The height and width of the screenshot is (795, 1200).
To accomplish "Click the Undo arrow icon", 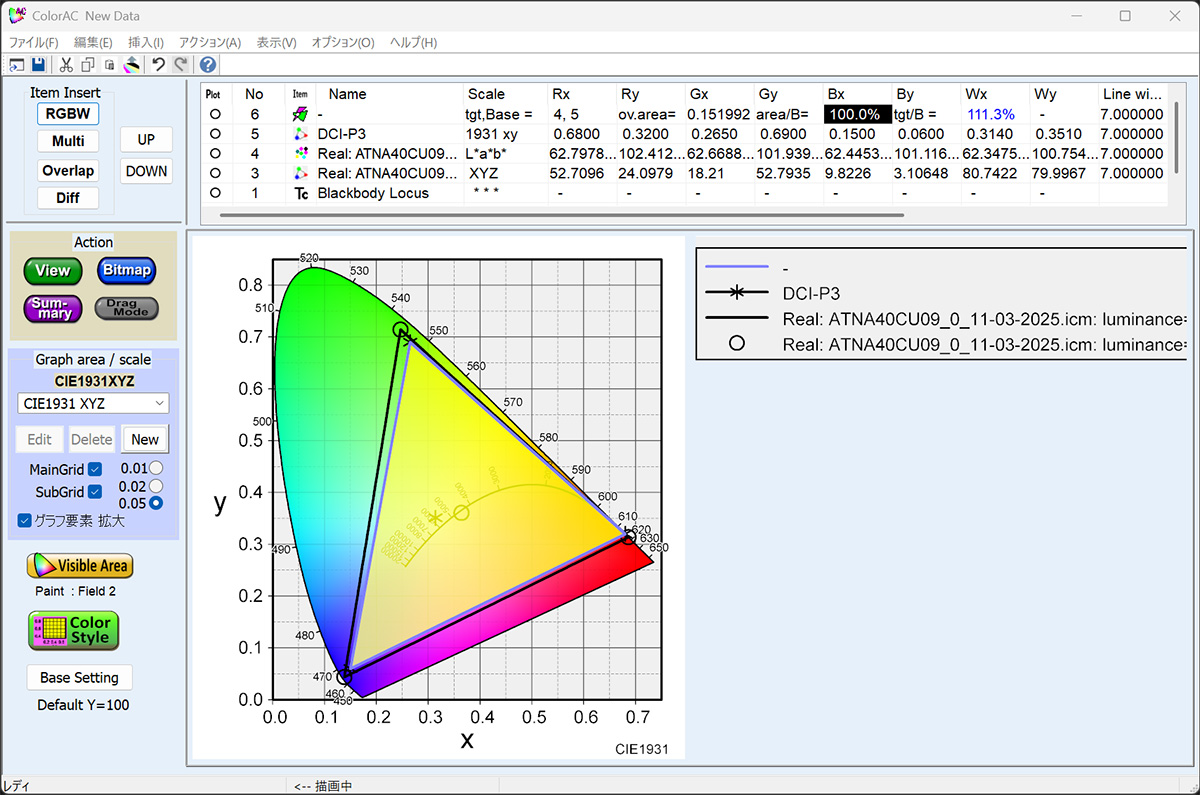I will pyautogui.click(x=158, y=65).
